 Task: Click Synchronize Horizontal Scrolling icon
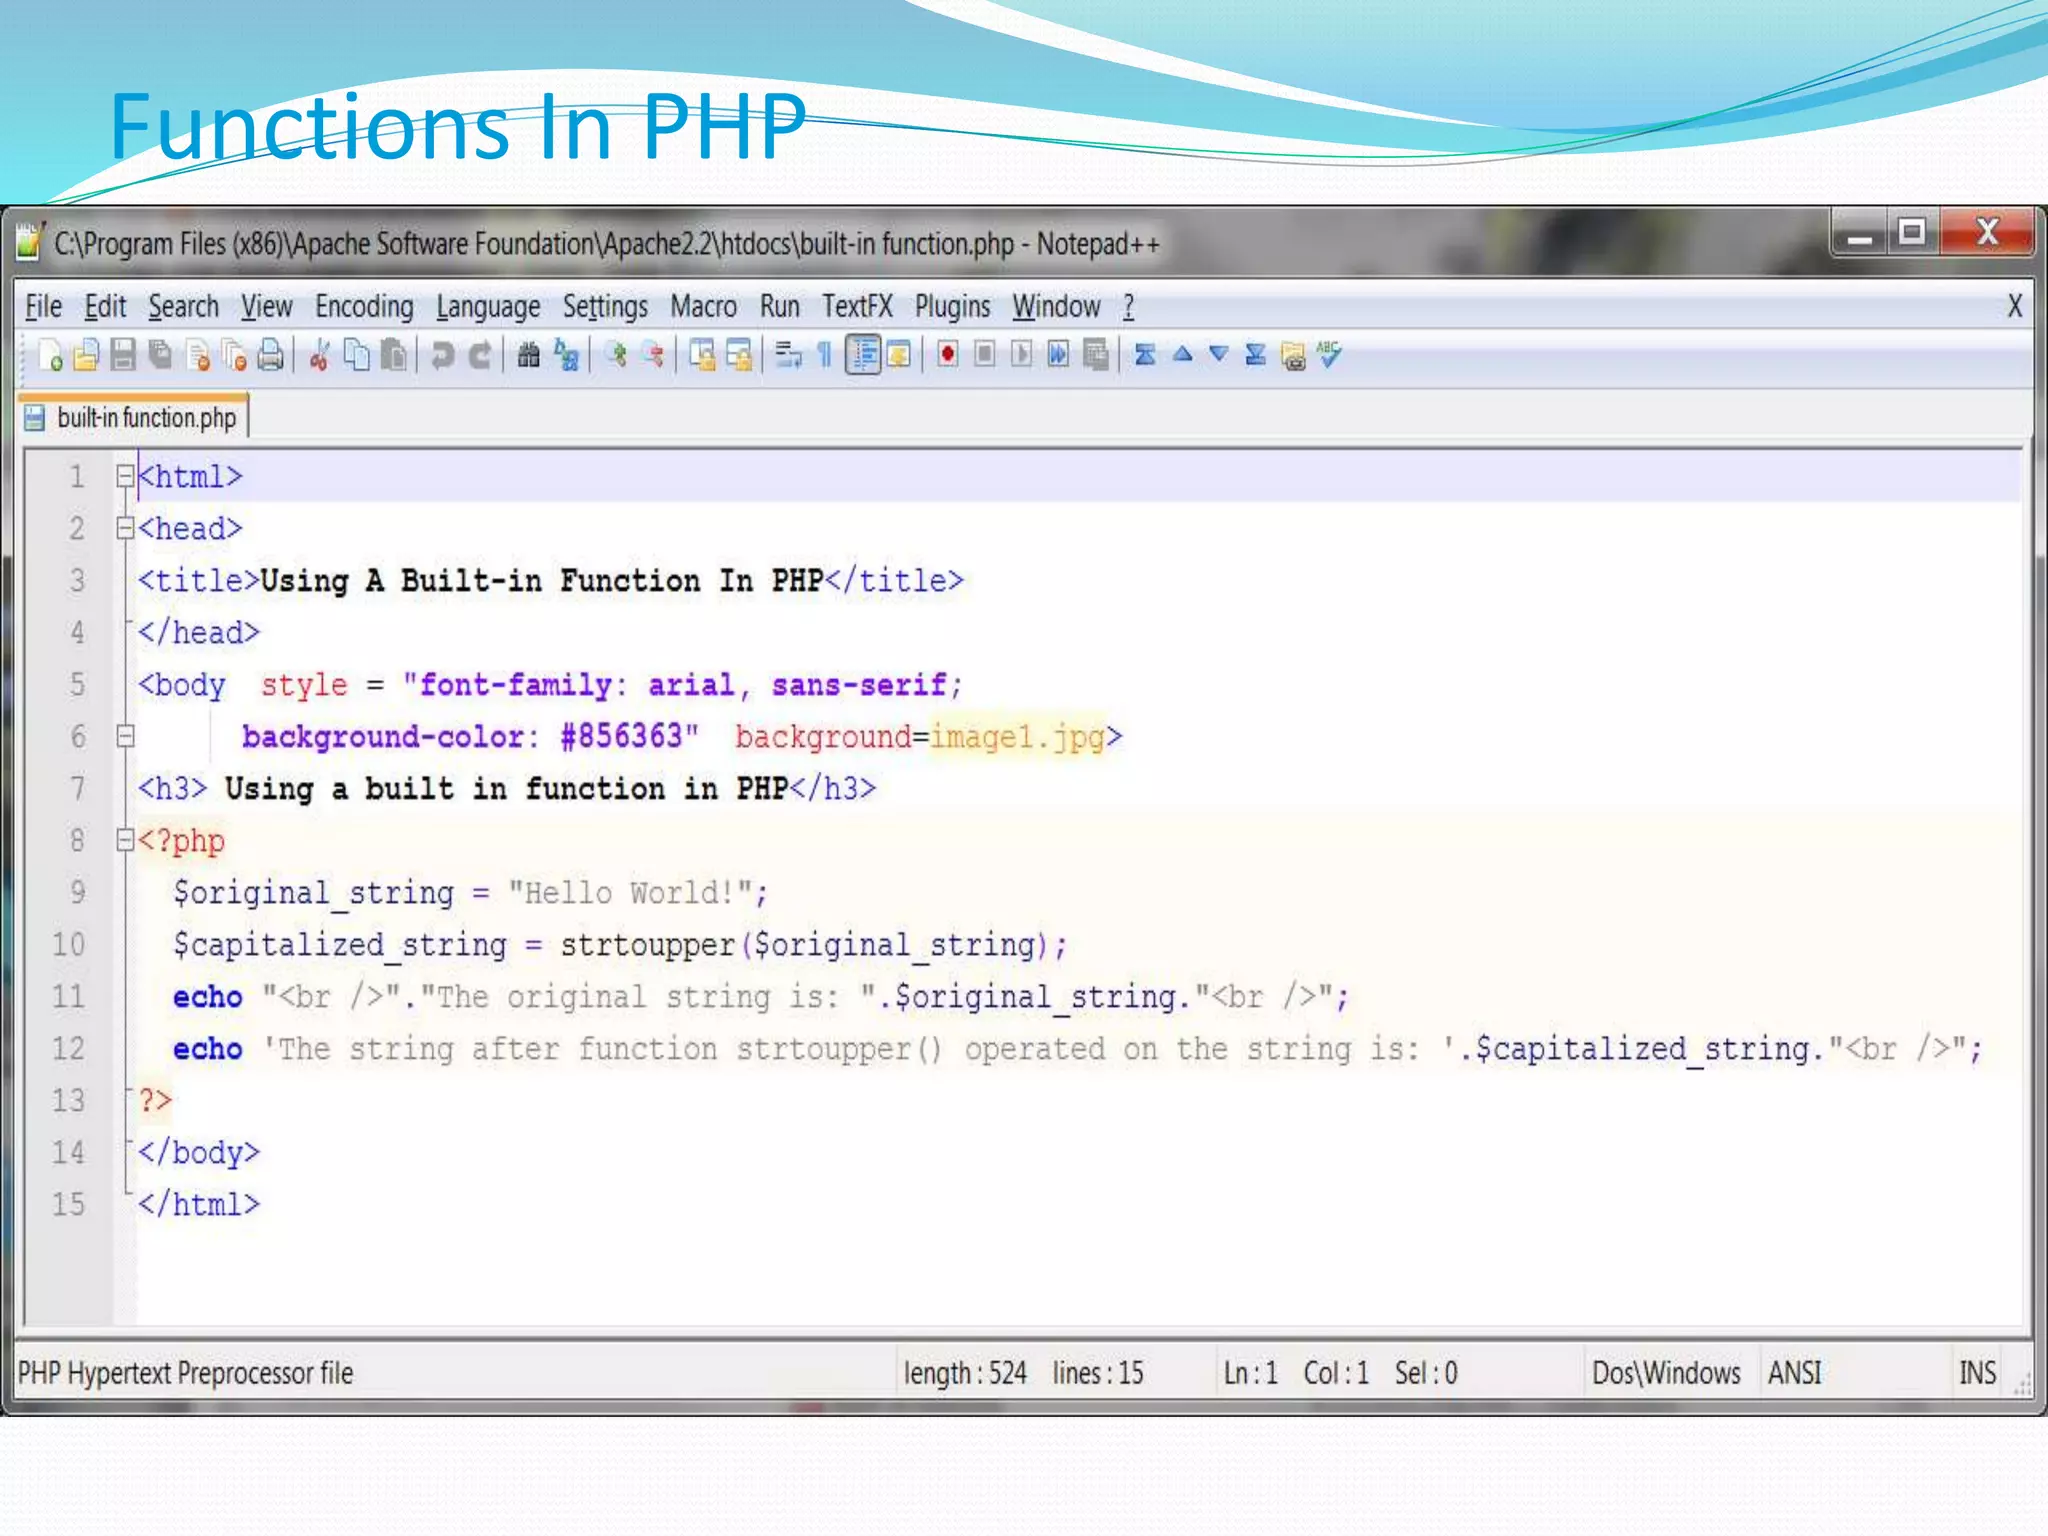coord(739,355)
